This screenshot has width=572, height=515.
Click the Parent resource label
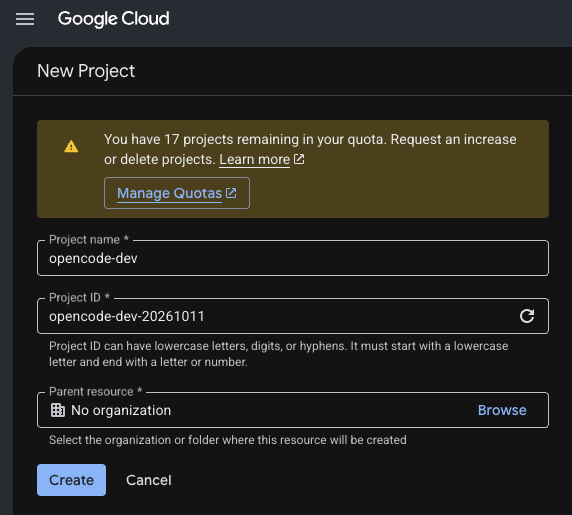tap(95, 391)
